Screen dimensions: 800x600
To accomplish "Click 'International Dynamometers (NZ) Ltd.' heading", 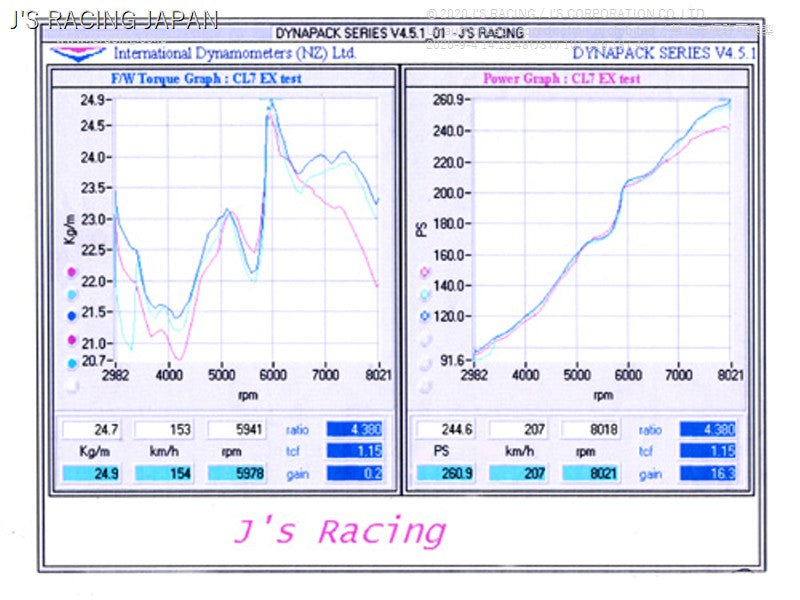I will click(235, 53).
